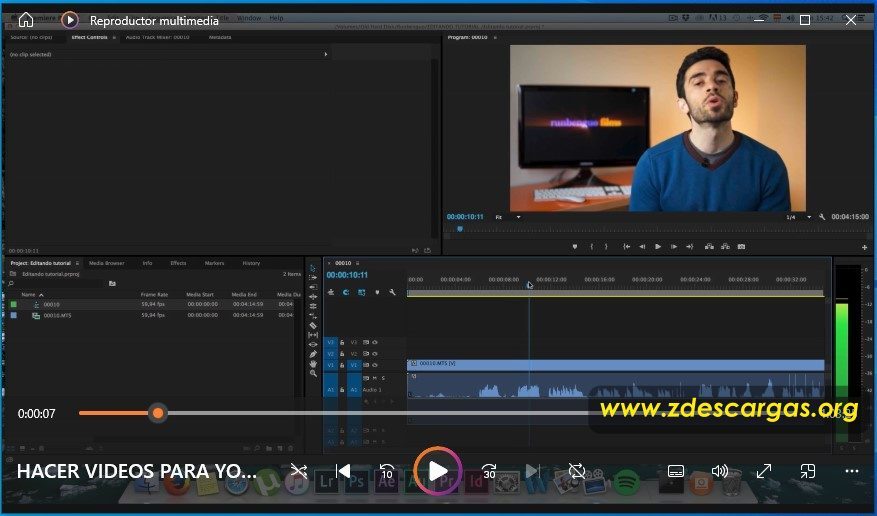Toggle lock on track V3

pyautogui.click(x=342, y=342)
